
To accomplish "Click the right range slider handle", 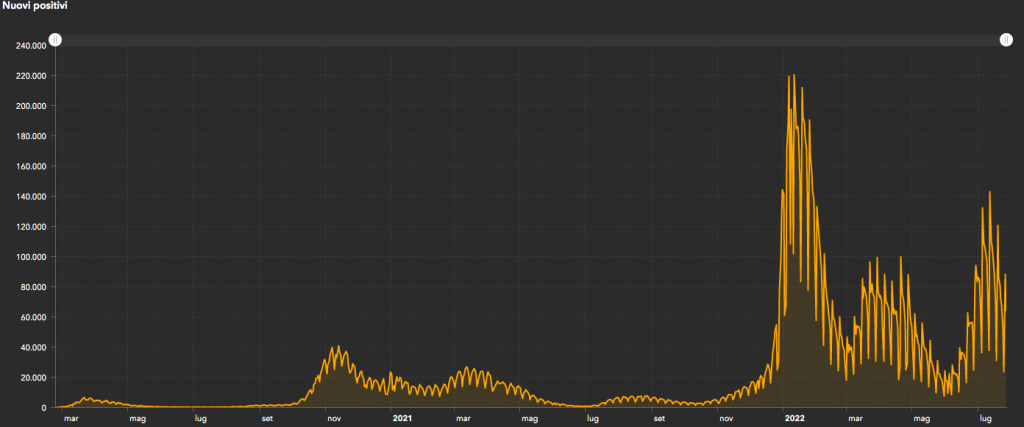I will click(x=1006, y=40).
